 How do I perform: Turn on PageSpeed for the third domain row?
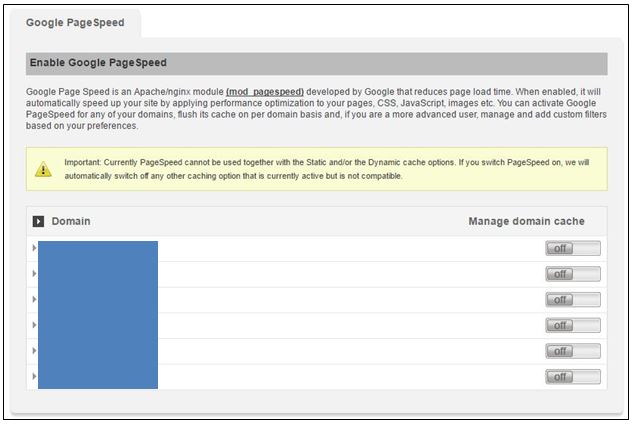click(573, 299)
